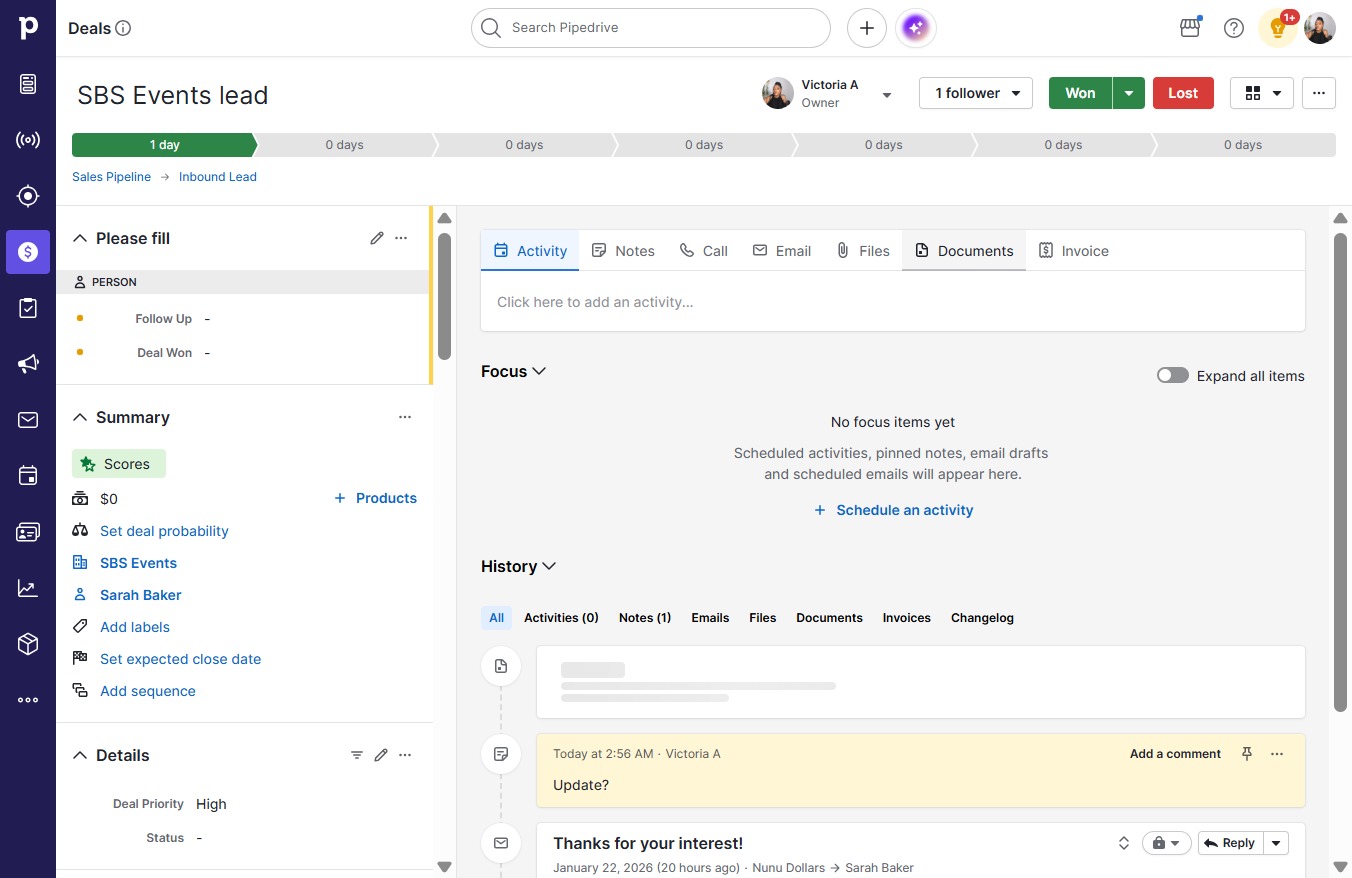Switch to the Call tab
The height and width of the screenshot is (878, 1352).
coord(704,251)
